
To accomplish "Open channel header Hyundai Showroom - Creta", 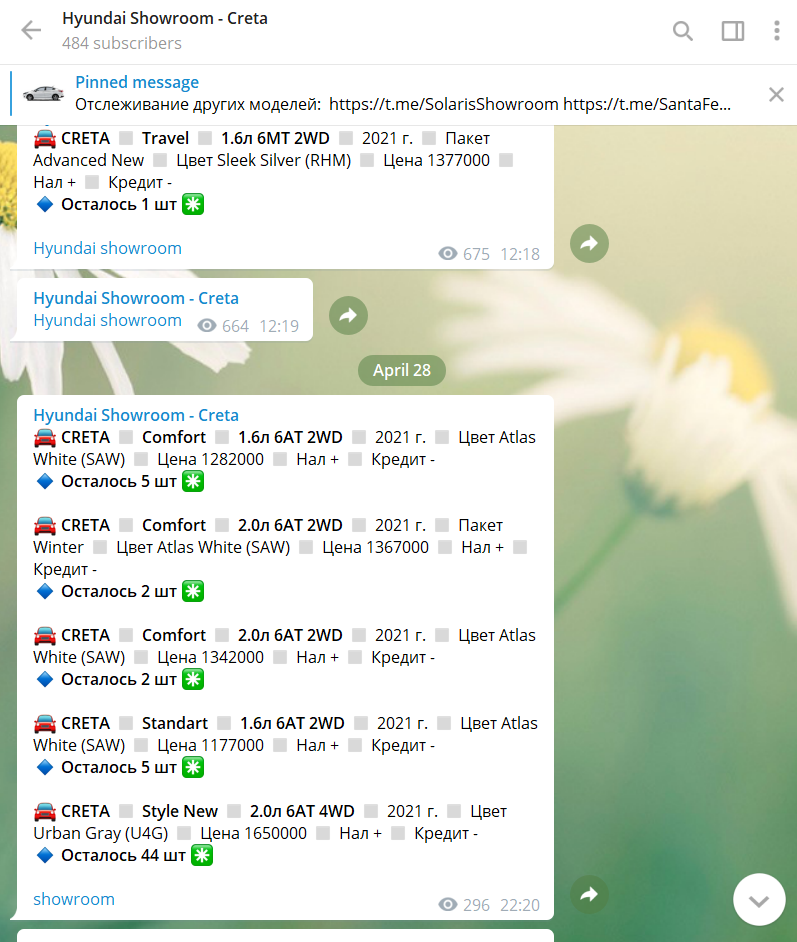I will (165, 19).
